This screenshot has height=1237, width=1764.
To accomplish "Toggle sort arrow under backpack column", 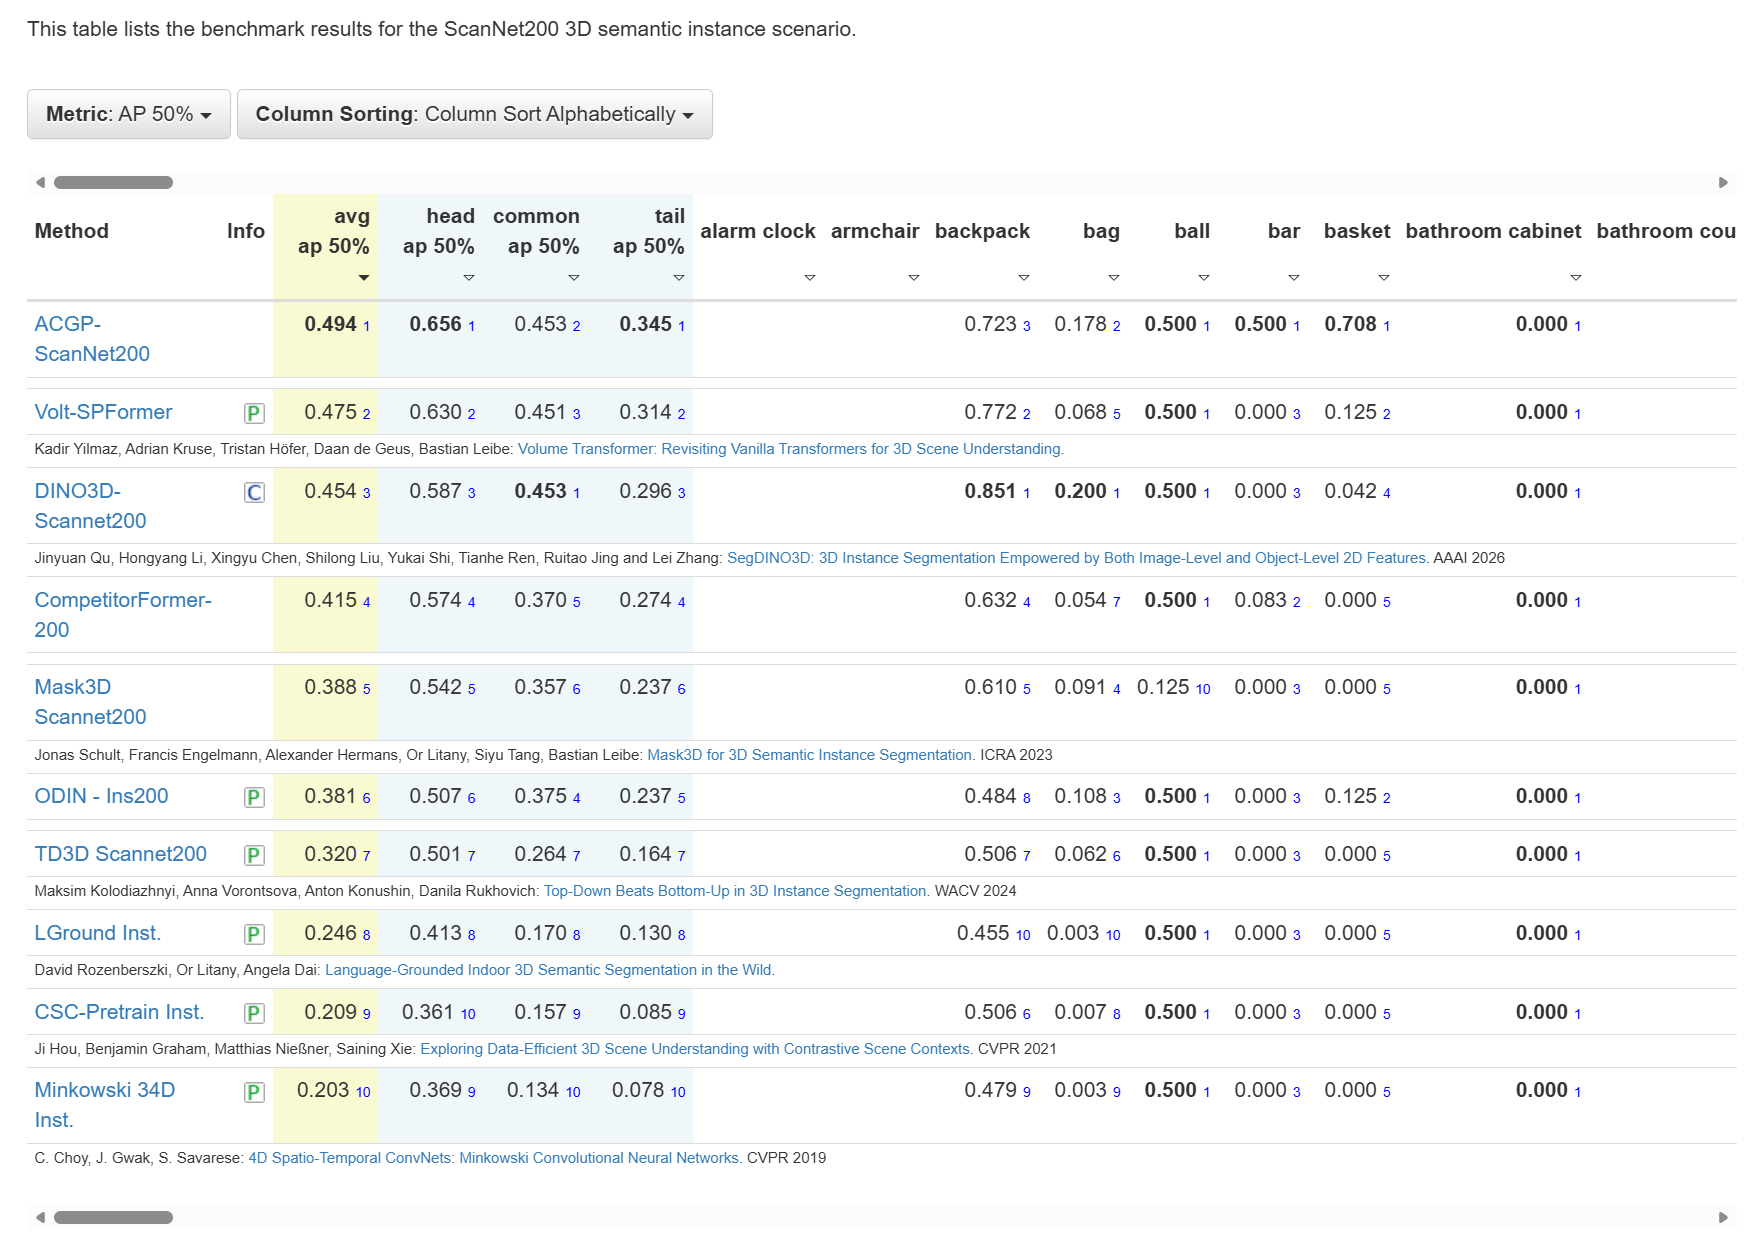I will (x=1024, y=277).
